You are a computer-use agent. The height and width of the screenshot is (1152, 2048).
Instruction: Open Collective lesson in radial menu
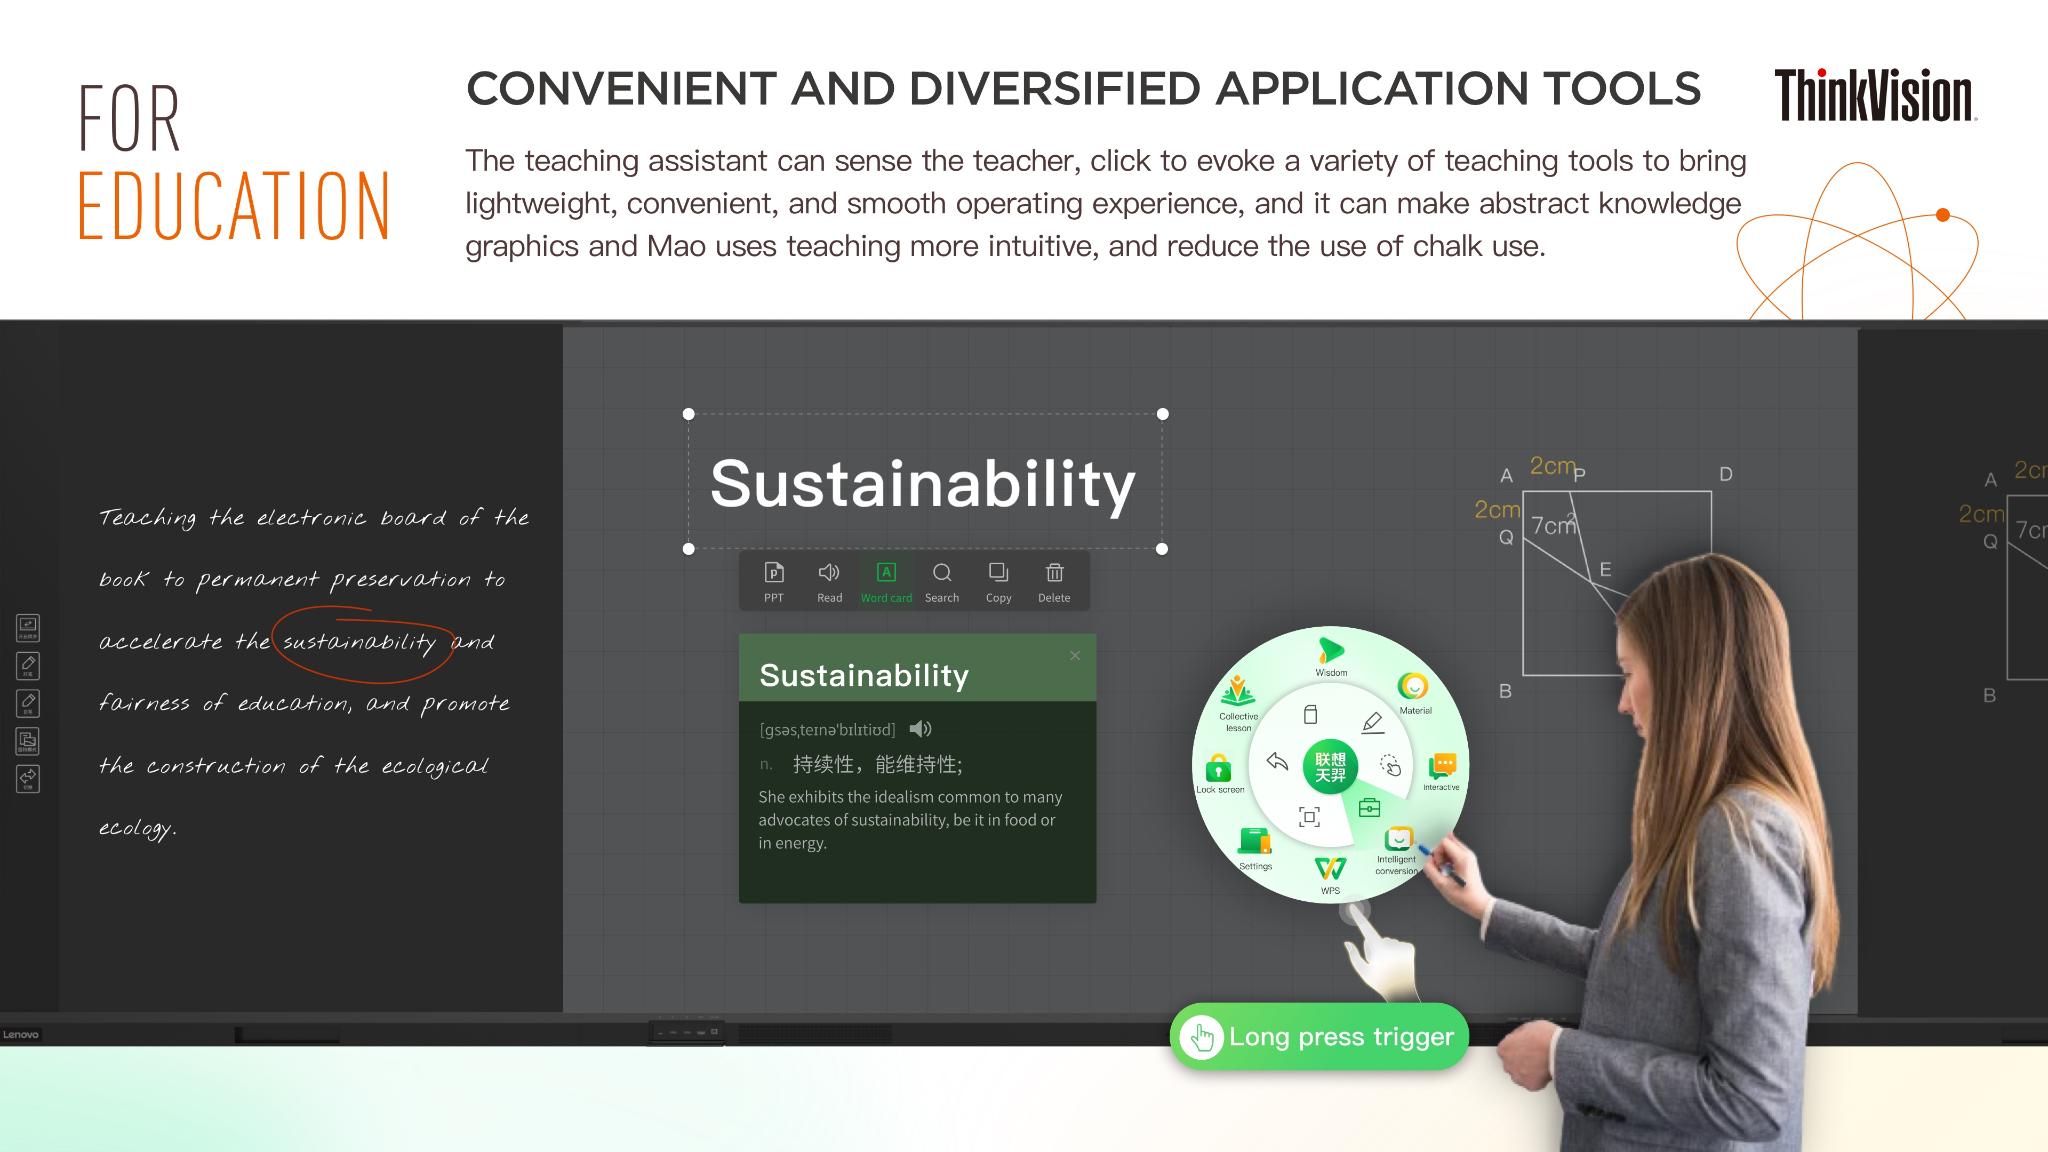[x=1238, y=691]
